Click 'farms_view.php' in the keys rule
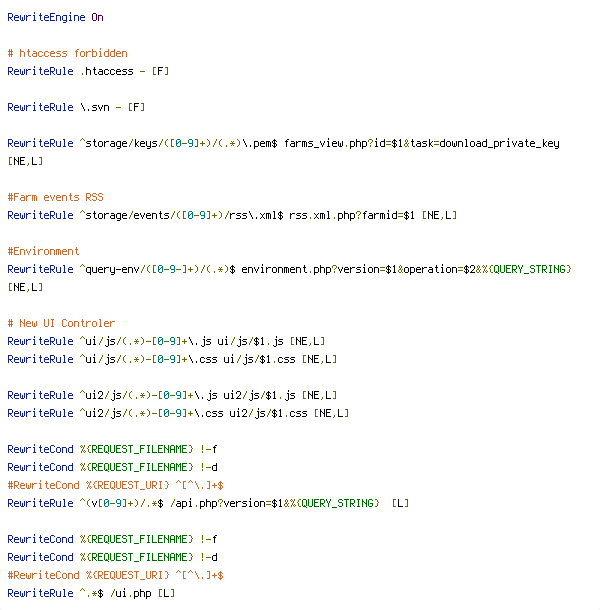Screen dimensions: 600x610 (326, 143)
